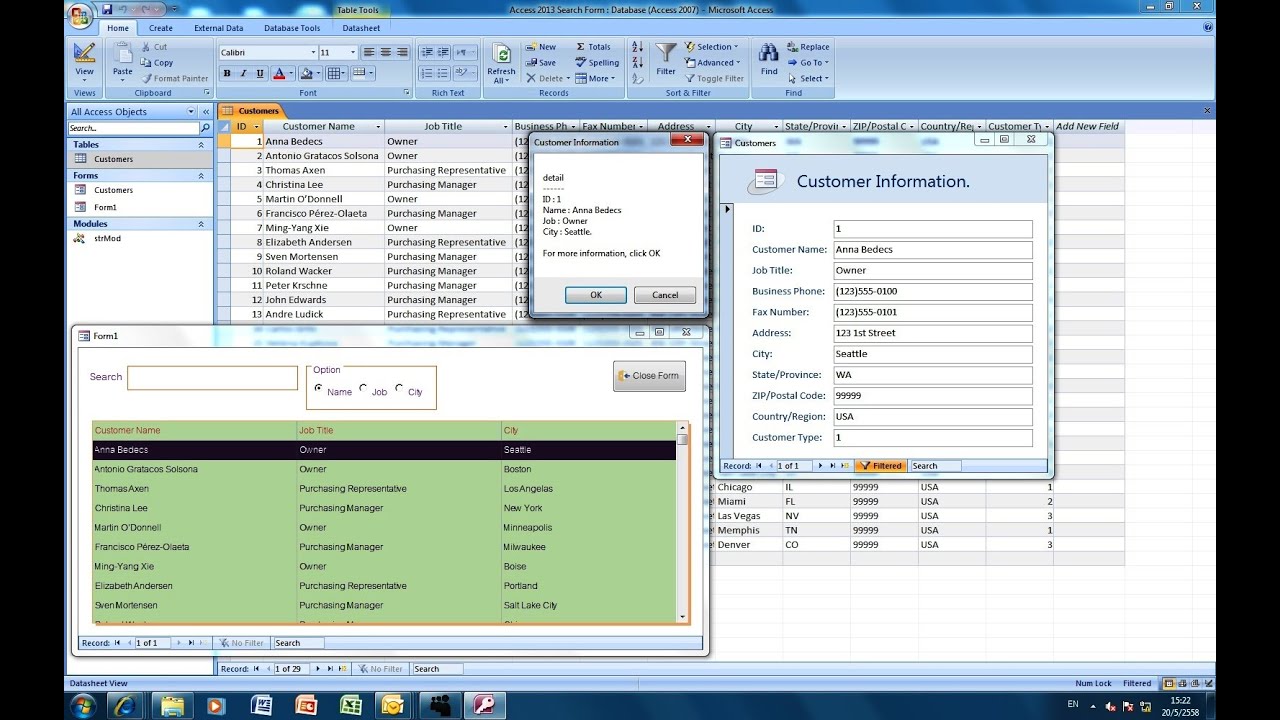The image size is (1280, 720).
Task: Click Cancel in Customer Information dialog
Action: 665,295
